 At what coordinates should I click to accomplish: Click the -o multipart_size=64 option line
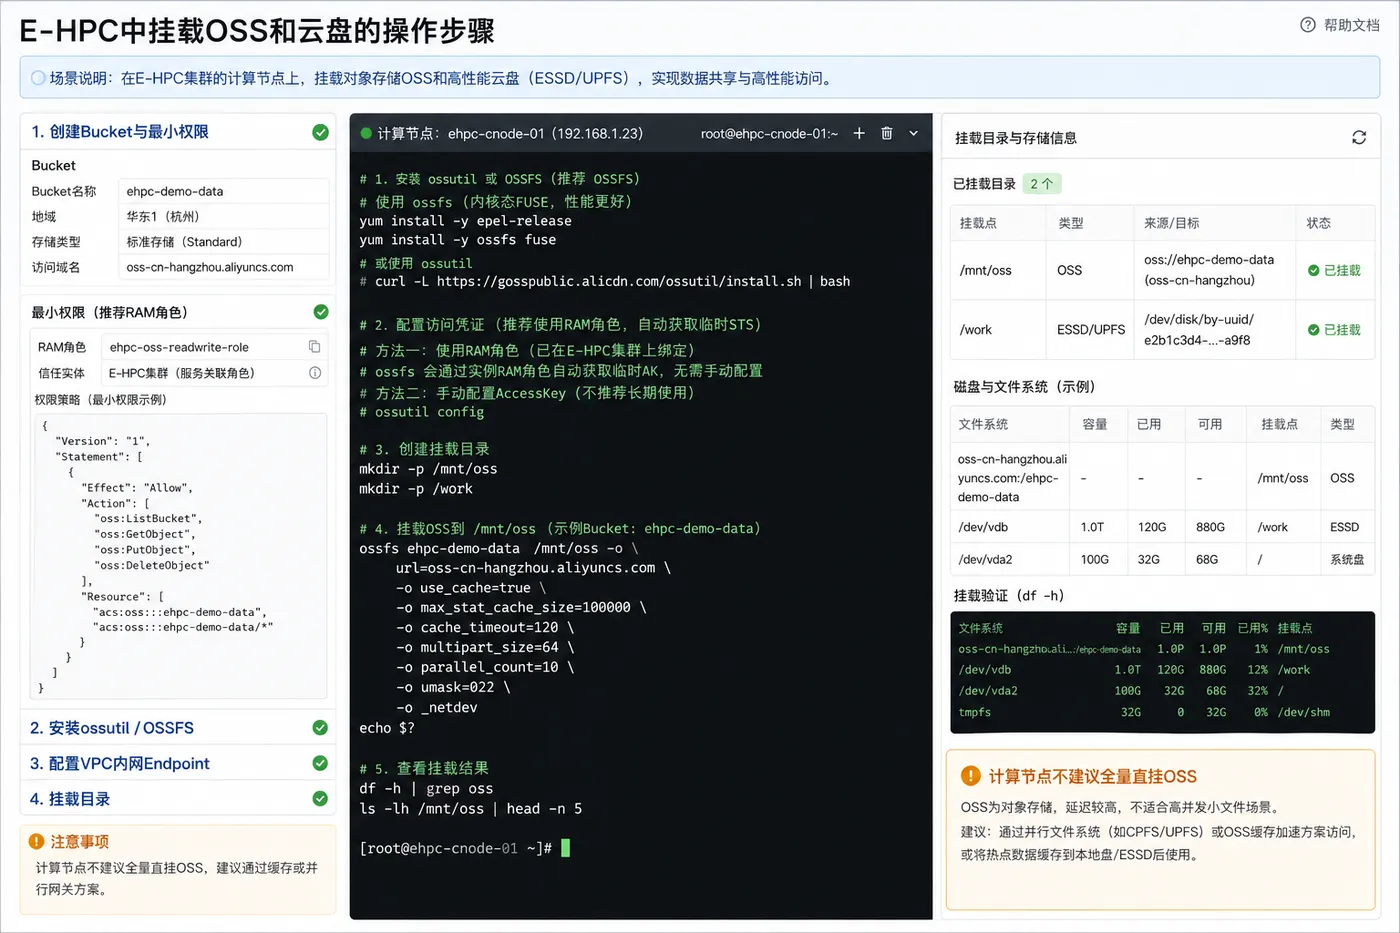tap(484, 647)
